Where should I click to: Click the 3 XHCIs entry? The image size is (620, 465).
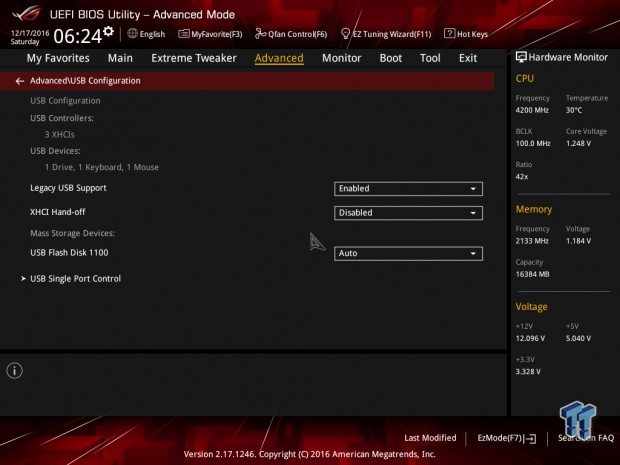click(x=60, y=134)
